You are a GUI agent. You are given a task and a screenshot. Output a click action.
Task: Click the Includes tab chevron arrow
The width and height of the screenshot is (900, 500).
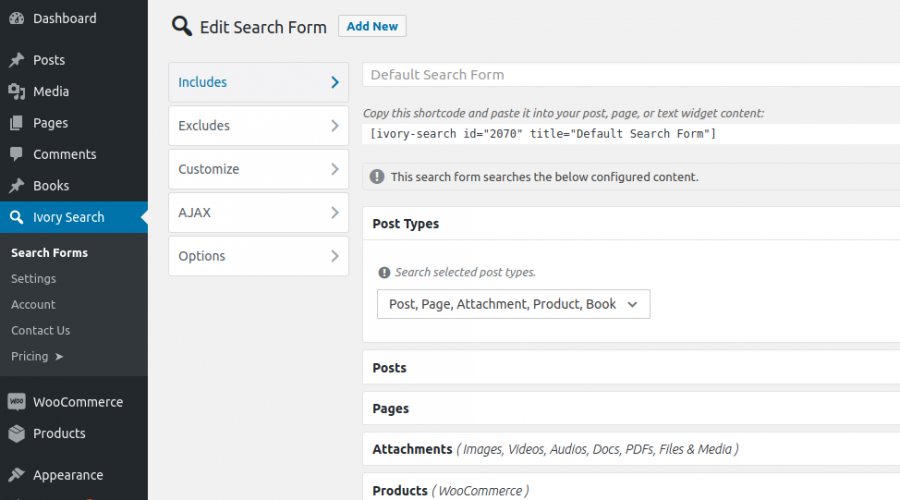coord(335,82)
